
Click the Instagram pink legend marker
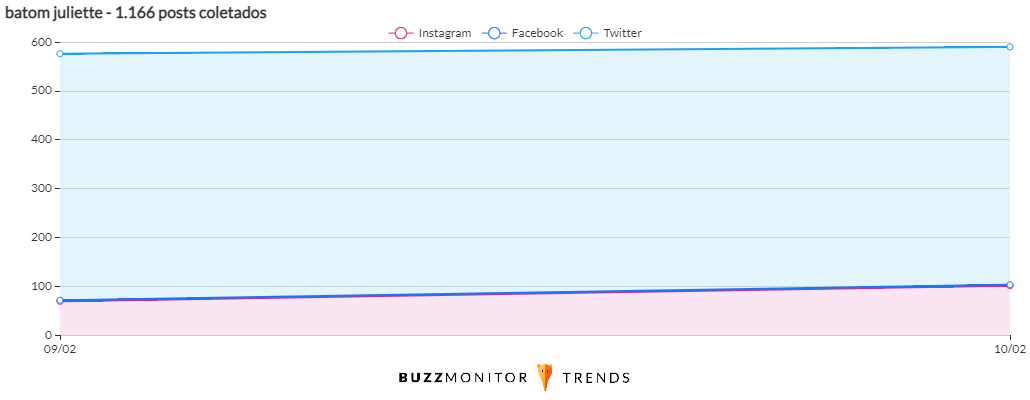[x=400, y=33]
